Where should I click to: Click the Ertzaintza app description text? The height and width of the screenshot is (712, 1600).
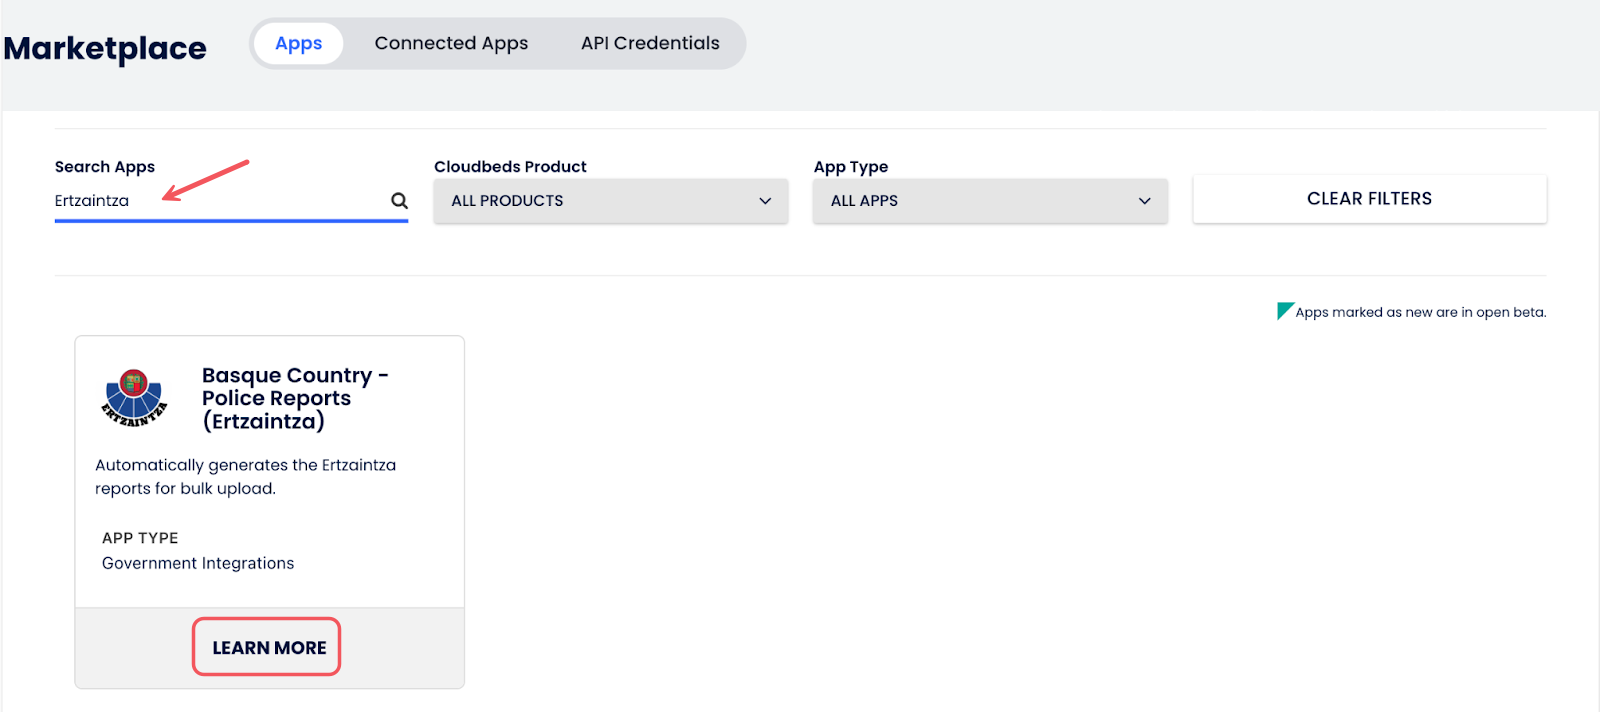coord(245,477)
